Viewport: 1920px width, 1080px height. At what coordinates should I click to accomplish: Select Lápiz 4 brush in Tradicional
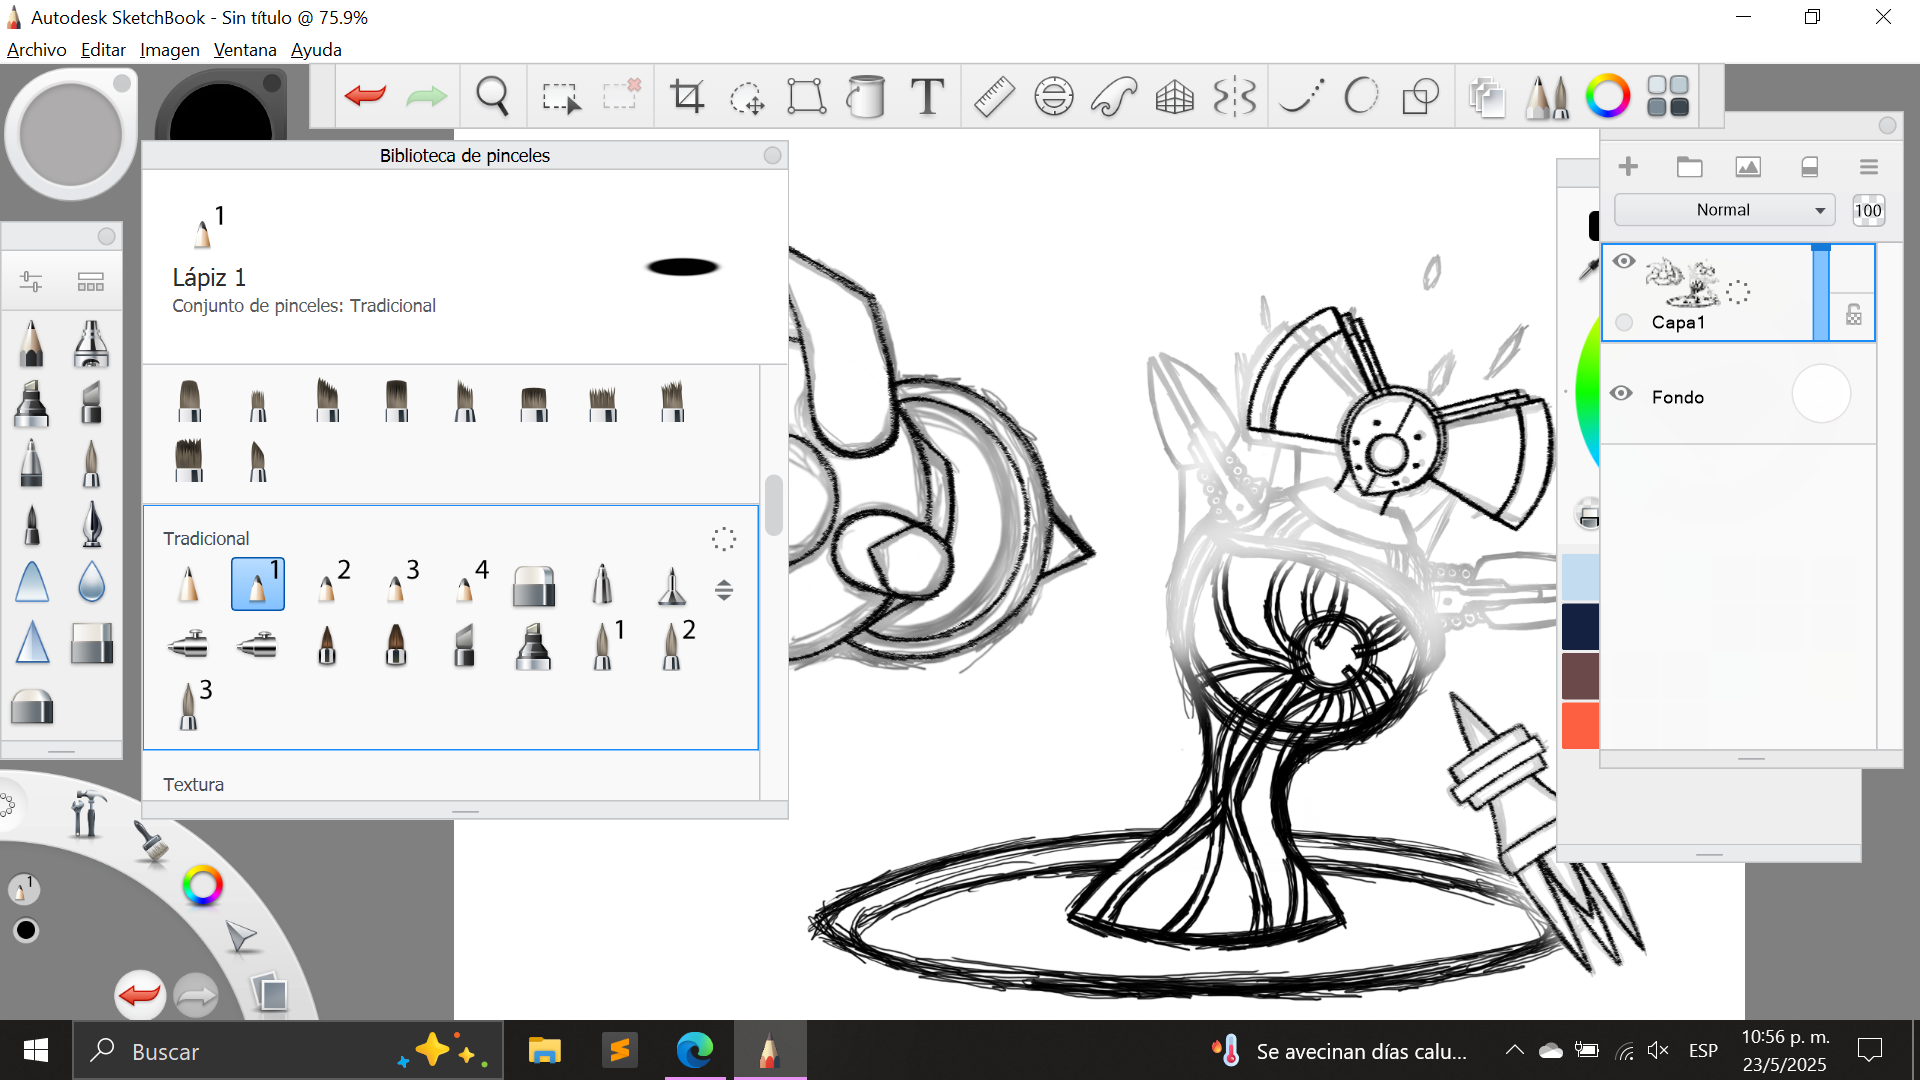coord(466,584)
